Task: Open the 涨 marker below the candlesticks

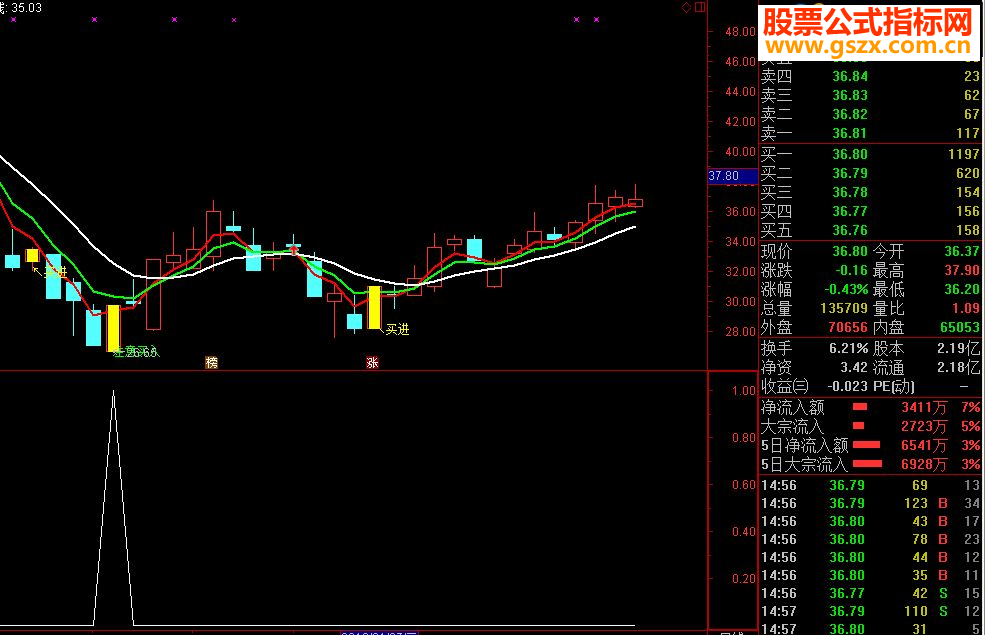Action: [x=373, y=362]
